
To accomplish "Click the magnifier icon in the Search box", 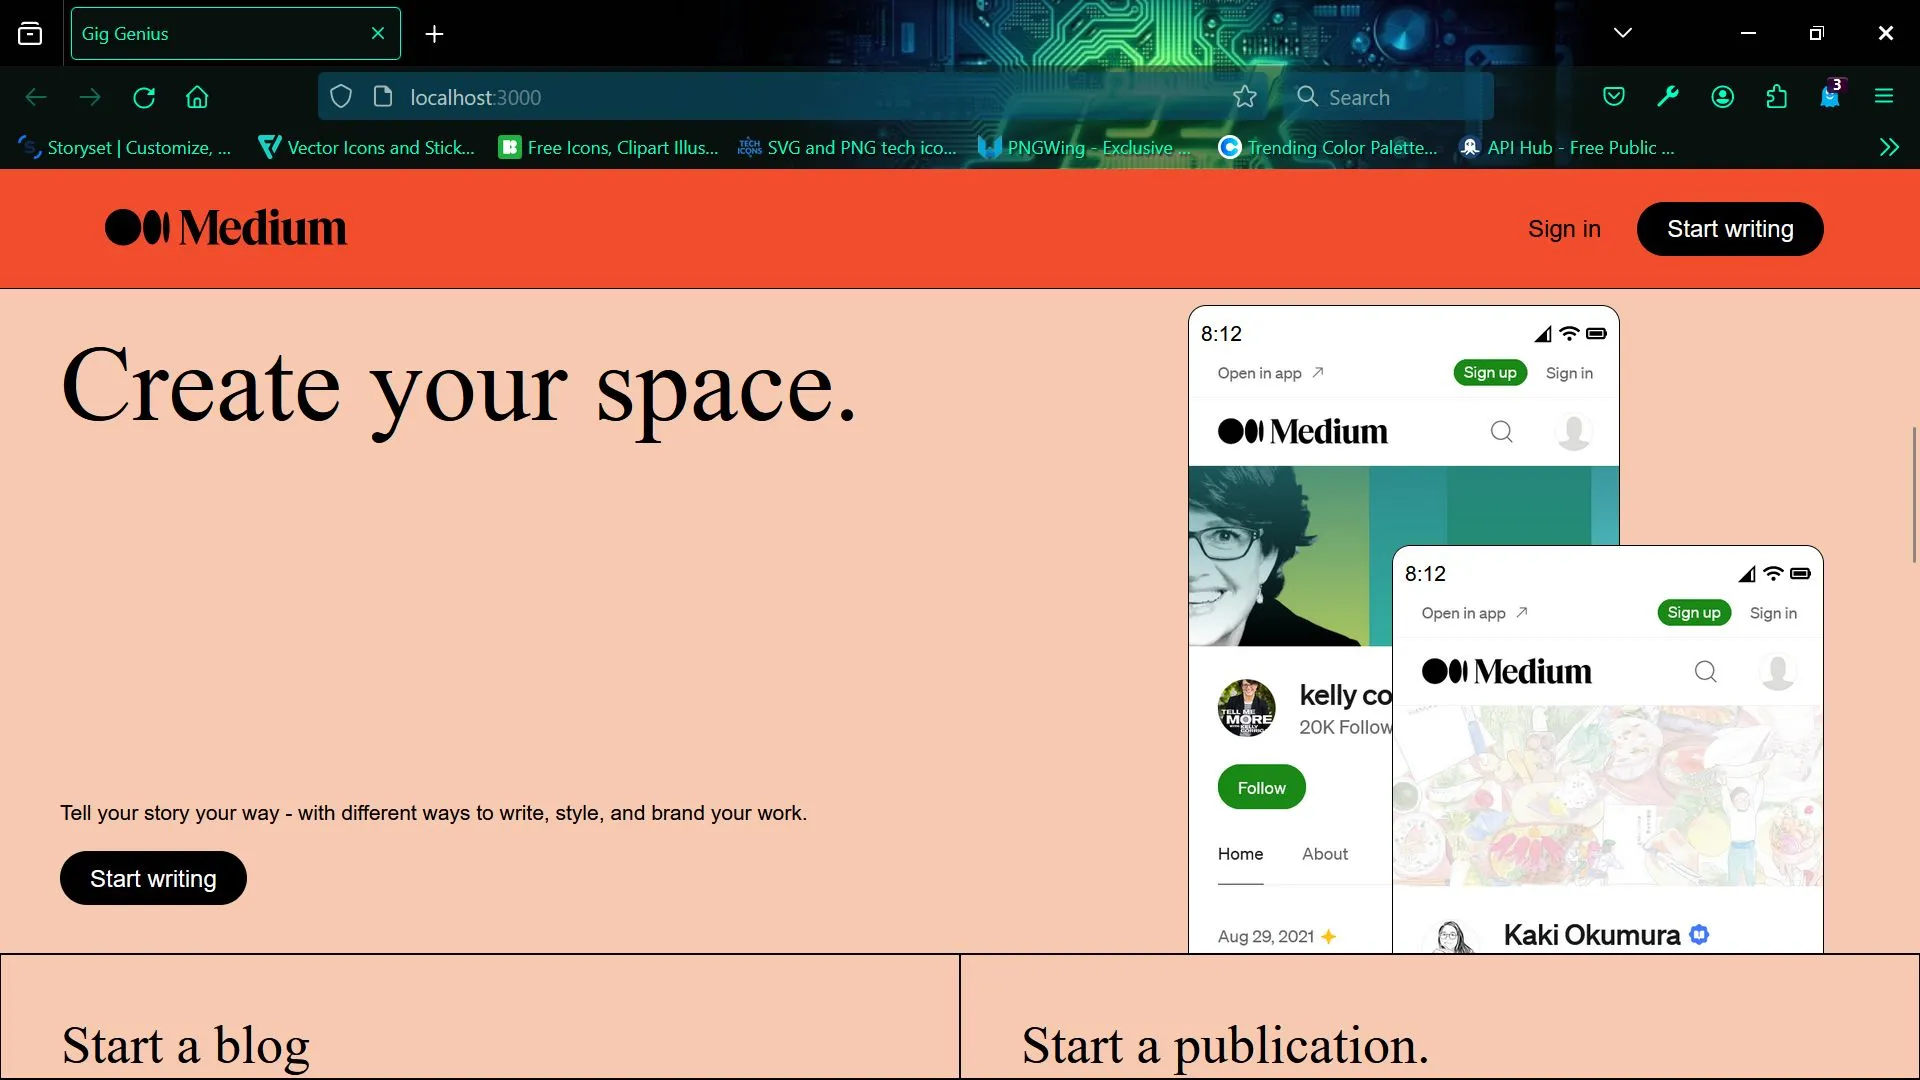I will coord(1307,97).
